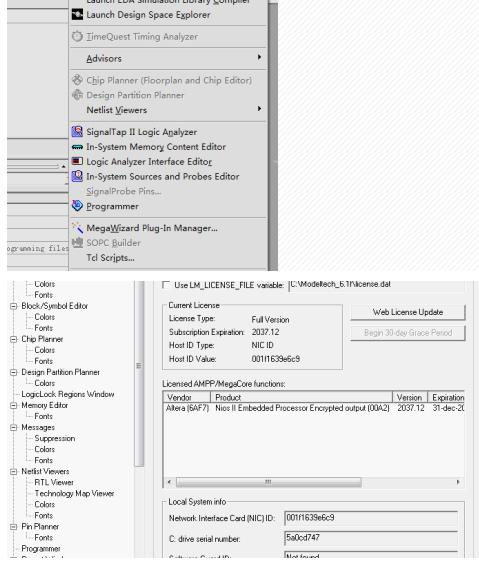
Task: Select Tcl Scripts menu entry
Action: pyautogui.click(x=168, y=258)
